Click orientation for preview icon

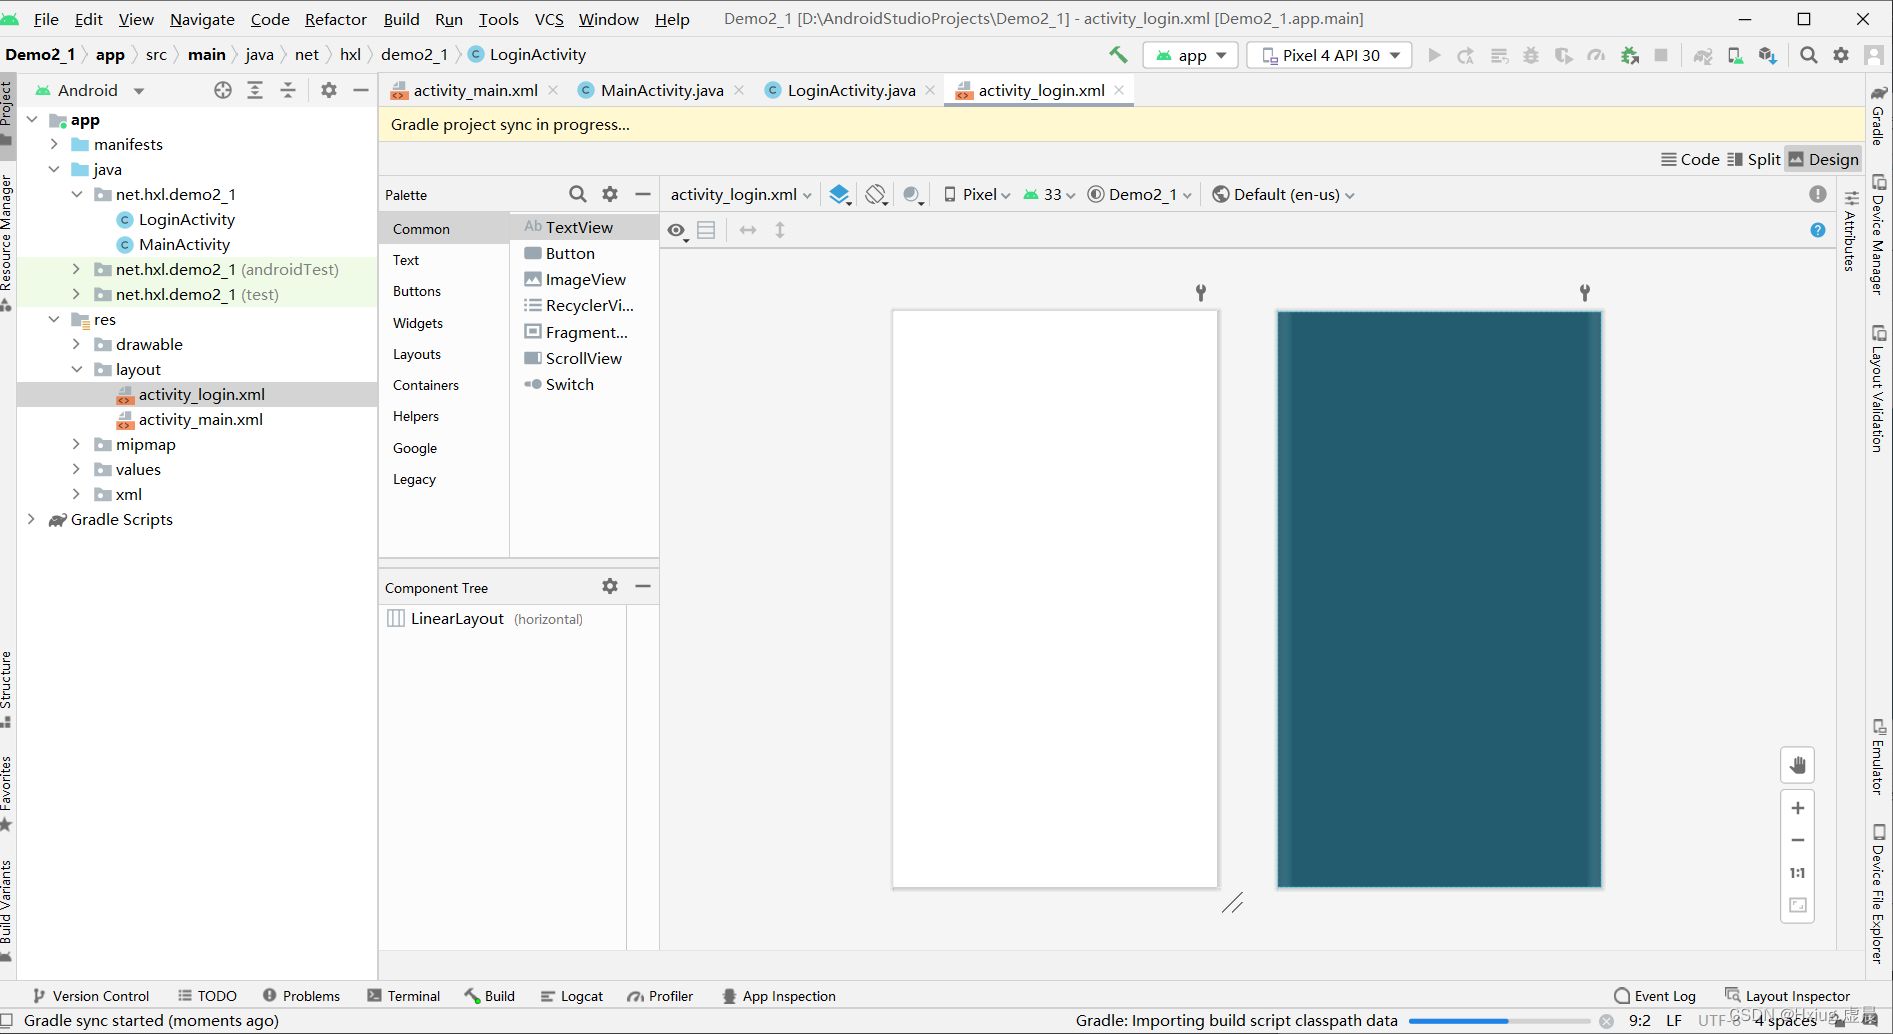(x=876, y=194)
